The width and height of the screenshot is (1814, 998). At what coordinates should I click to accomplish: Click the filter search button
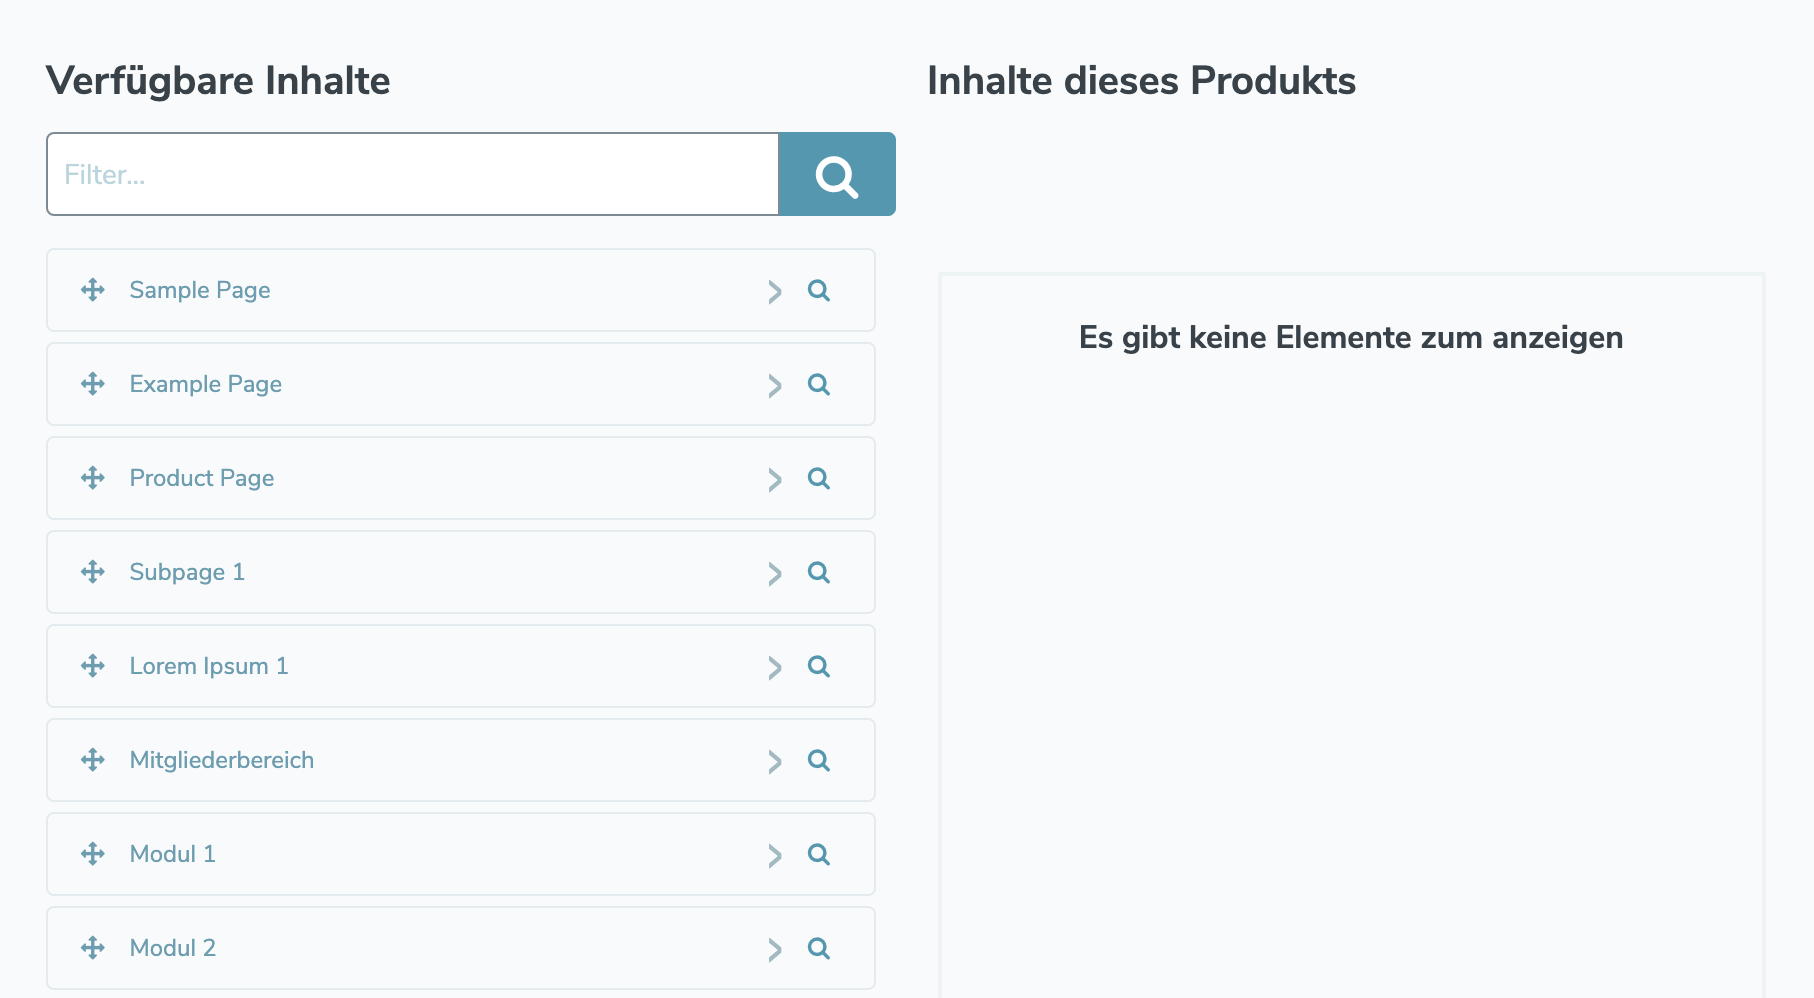pos(836,175)
